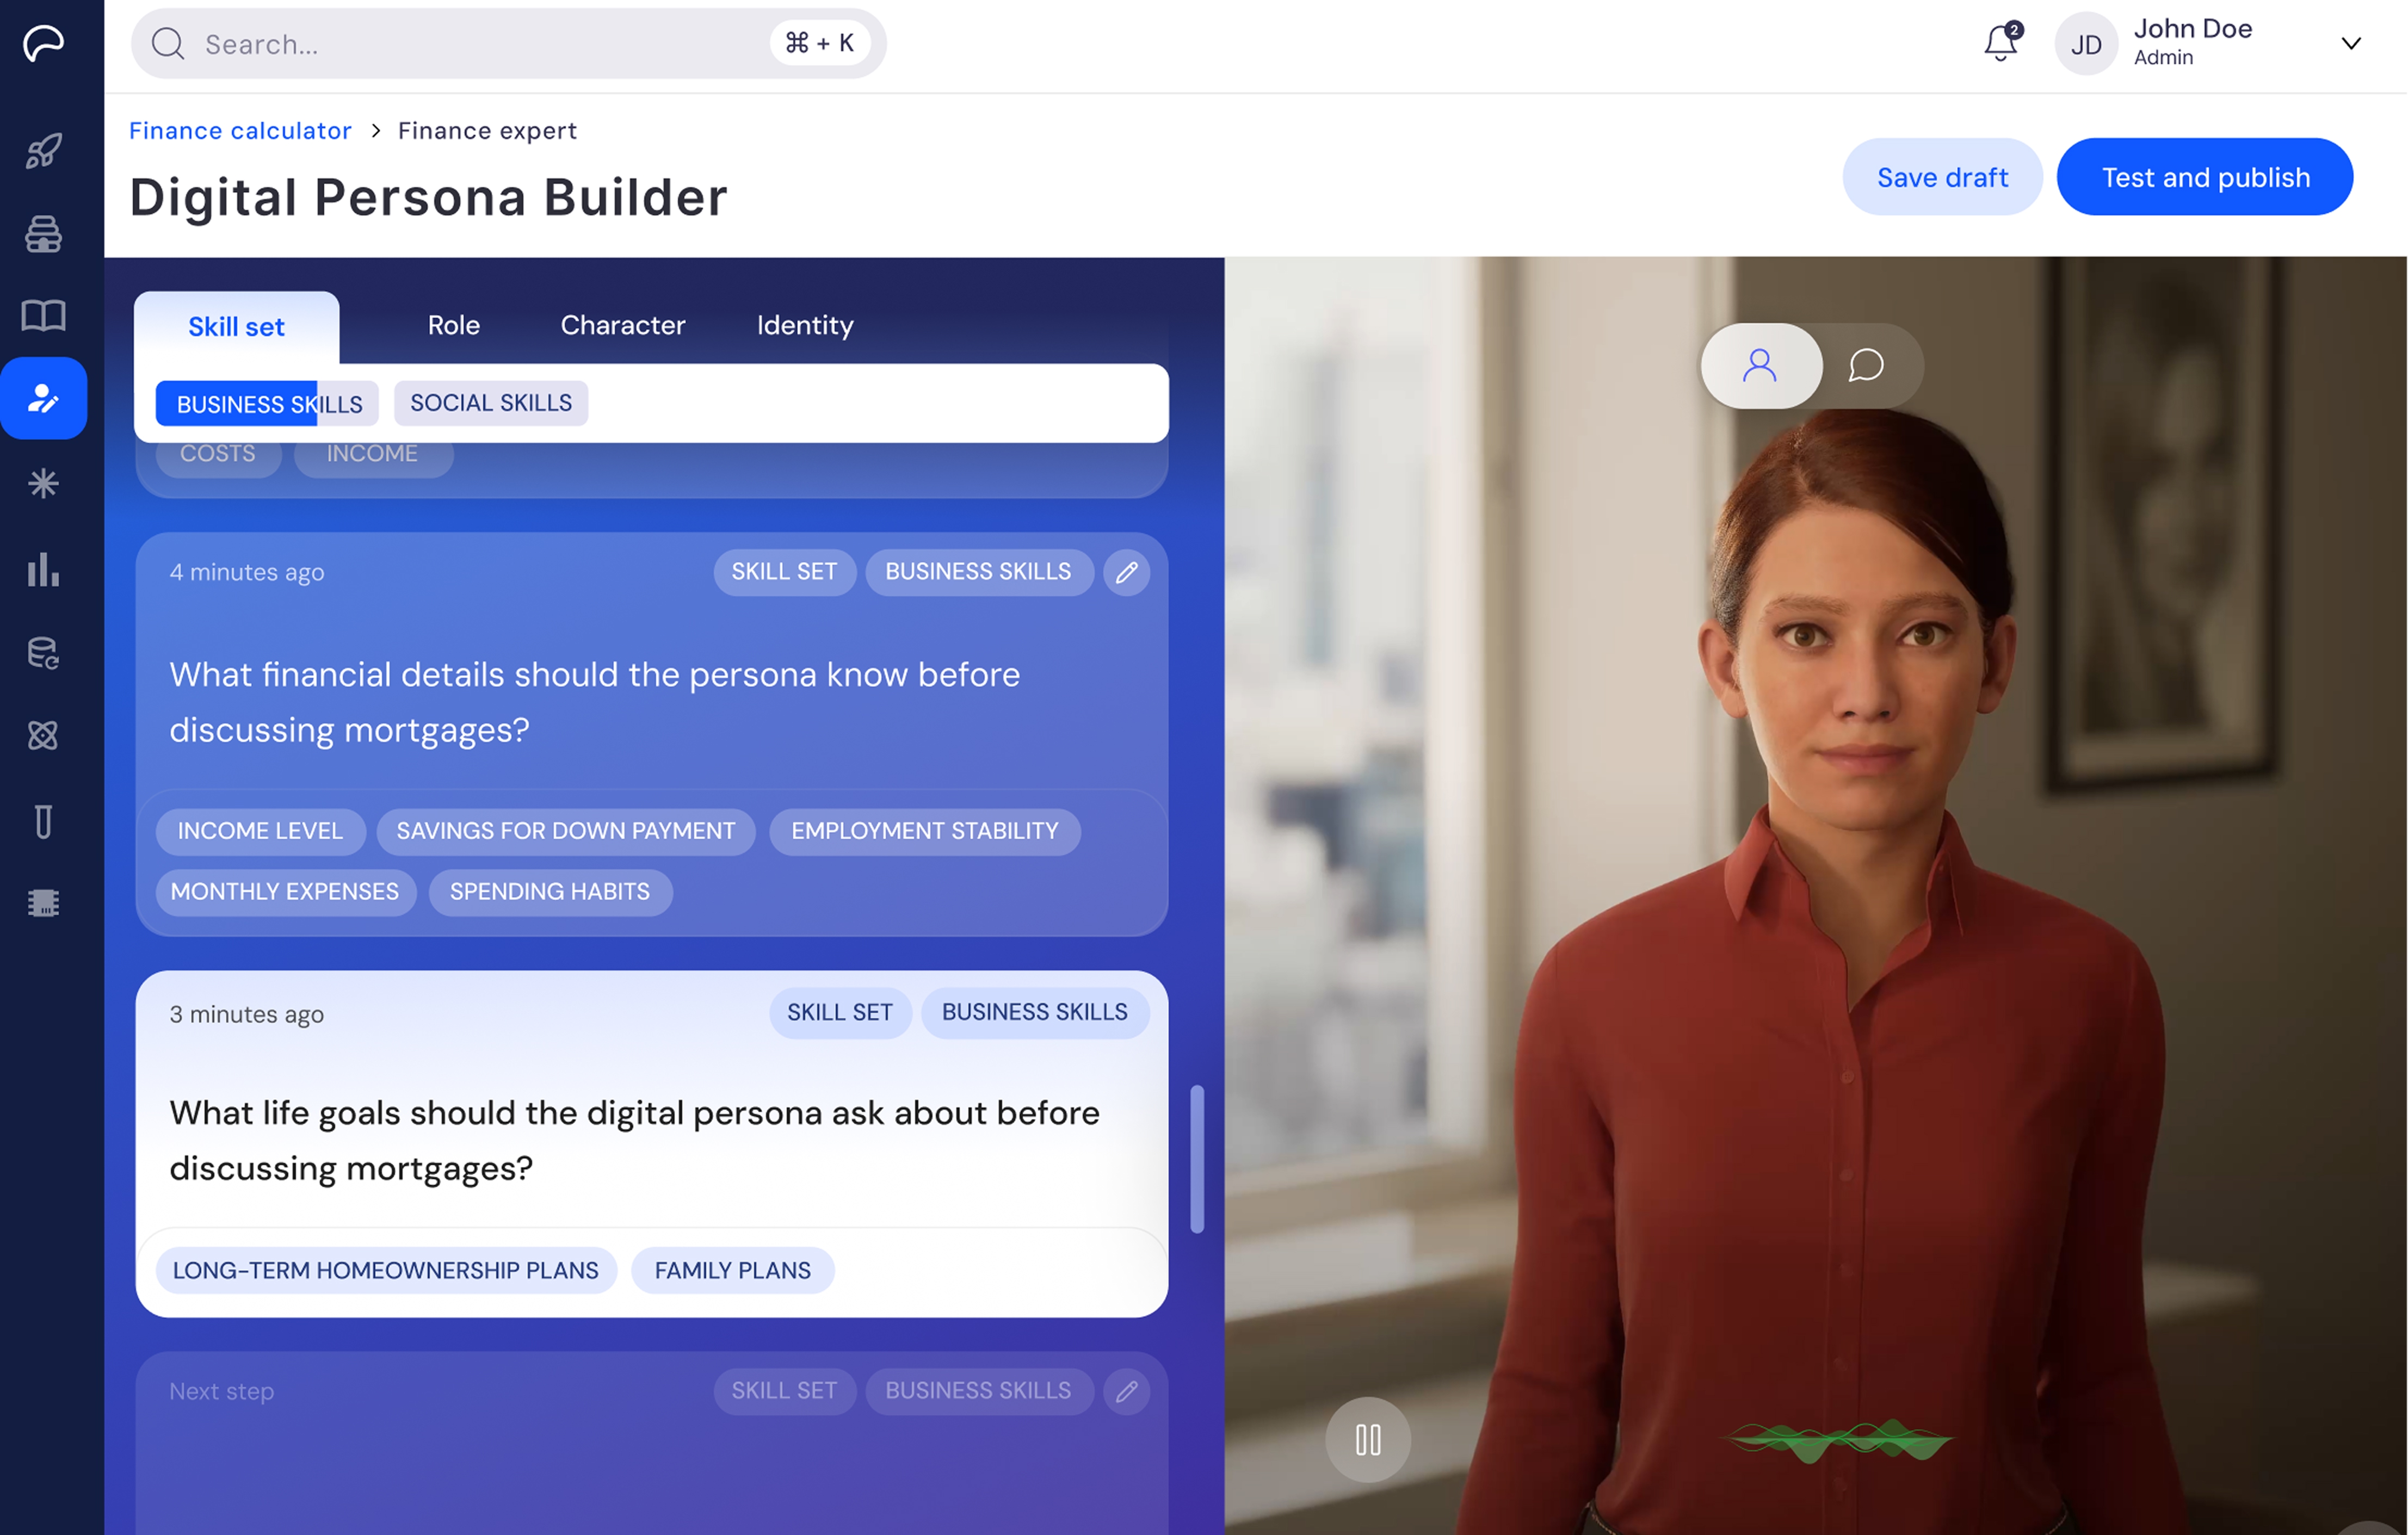Viewport: 2408px width, 1535px height.
Task: Open the bar chart analytics icon
Action: point(43,569)
